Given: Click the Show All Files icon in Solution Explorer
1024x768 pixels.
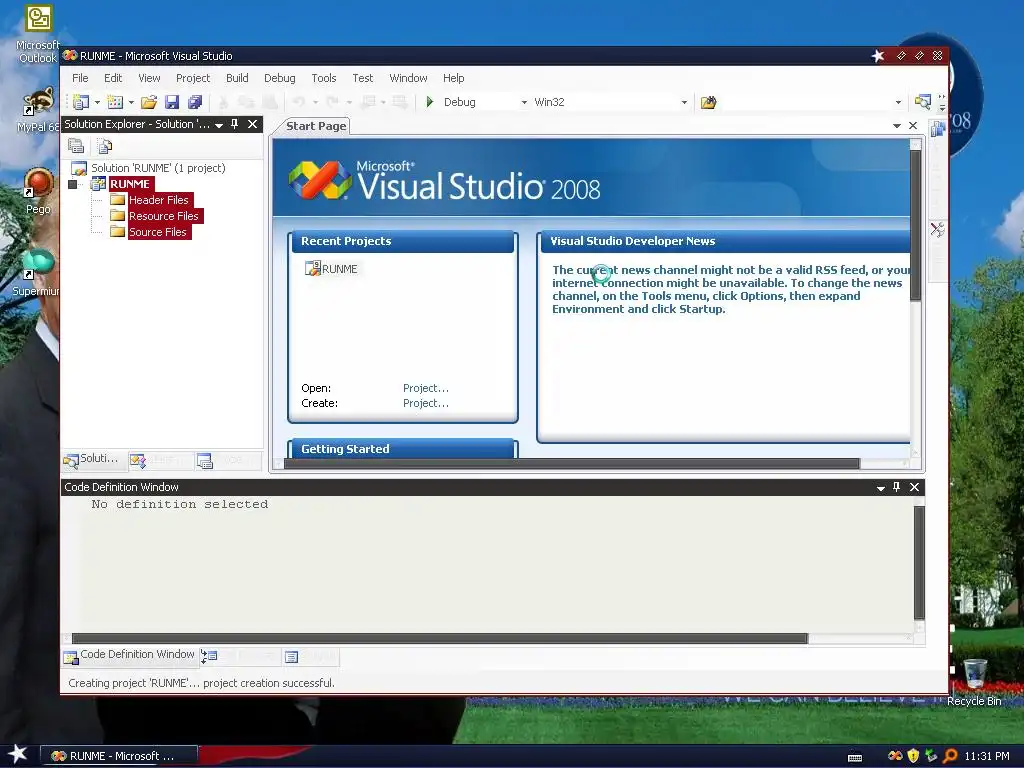Looking at the screenshot, I should pos(104,146).
